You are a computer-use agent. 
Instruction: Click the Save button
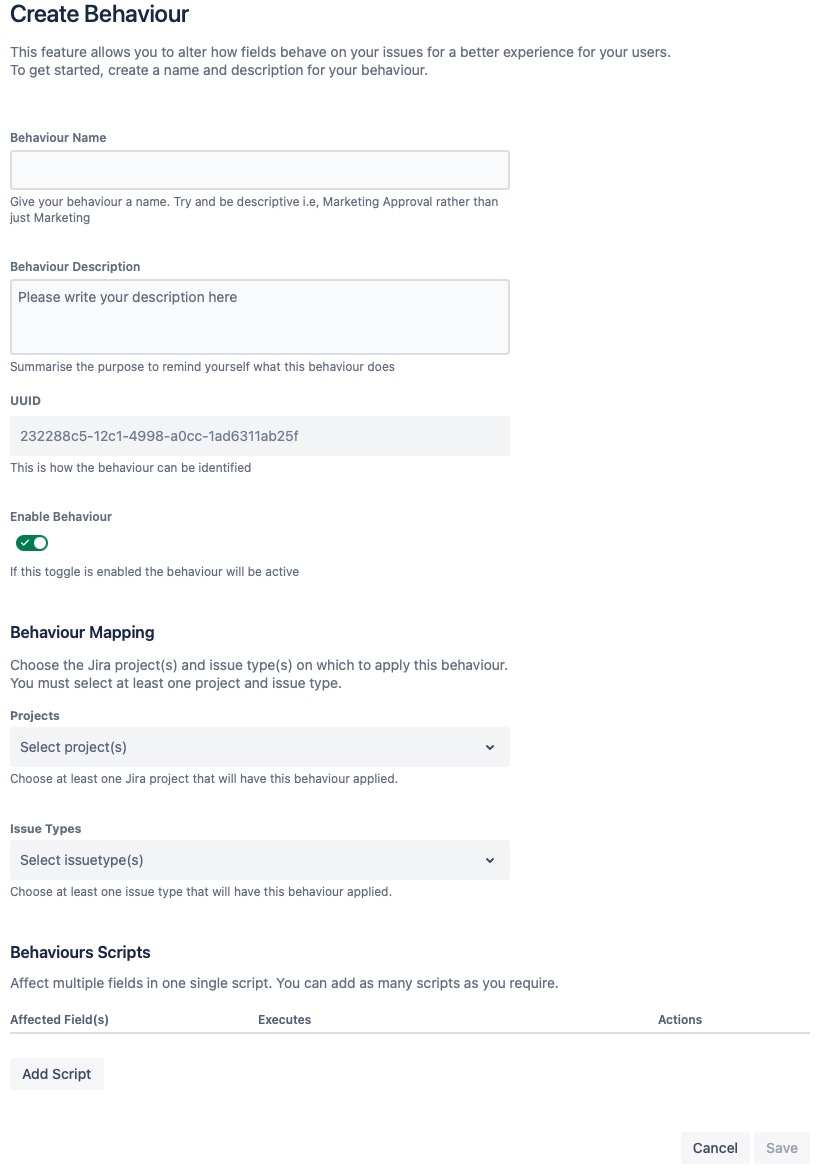pos(782,1148)
